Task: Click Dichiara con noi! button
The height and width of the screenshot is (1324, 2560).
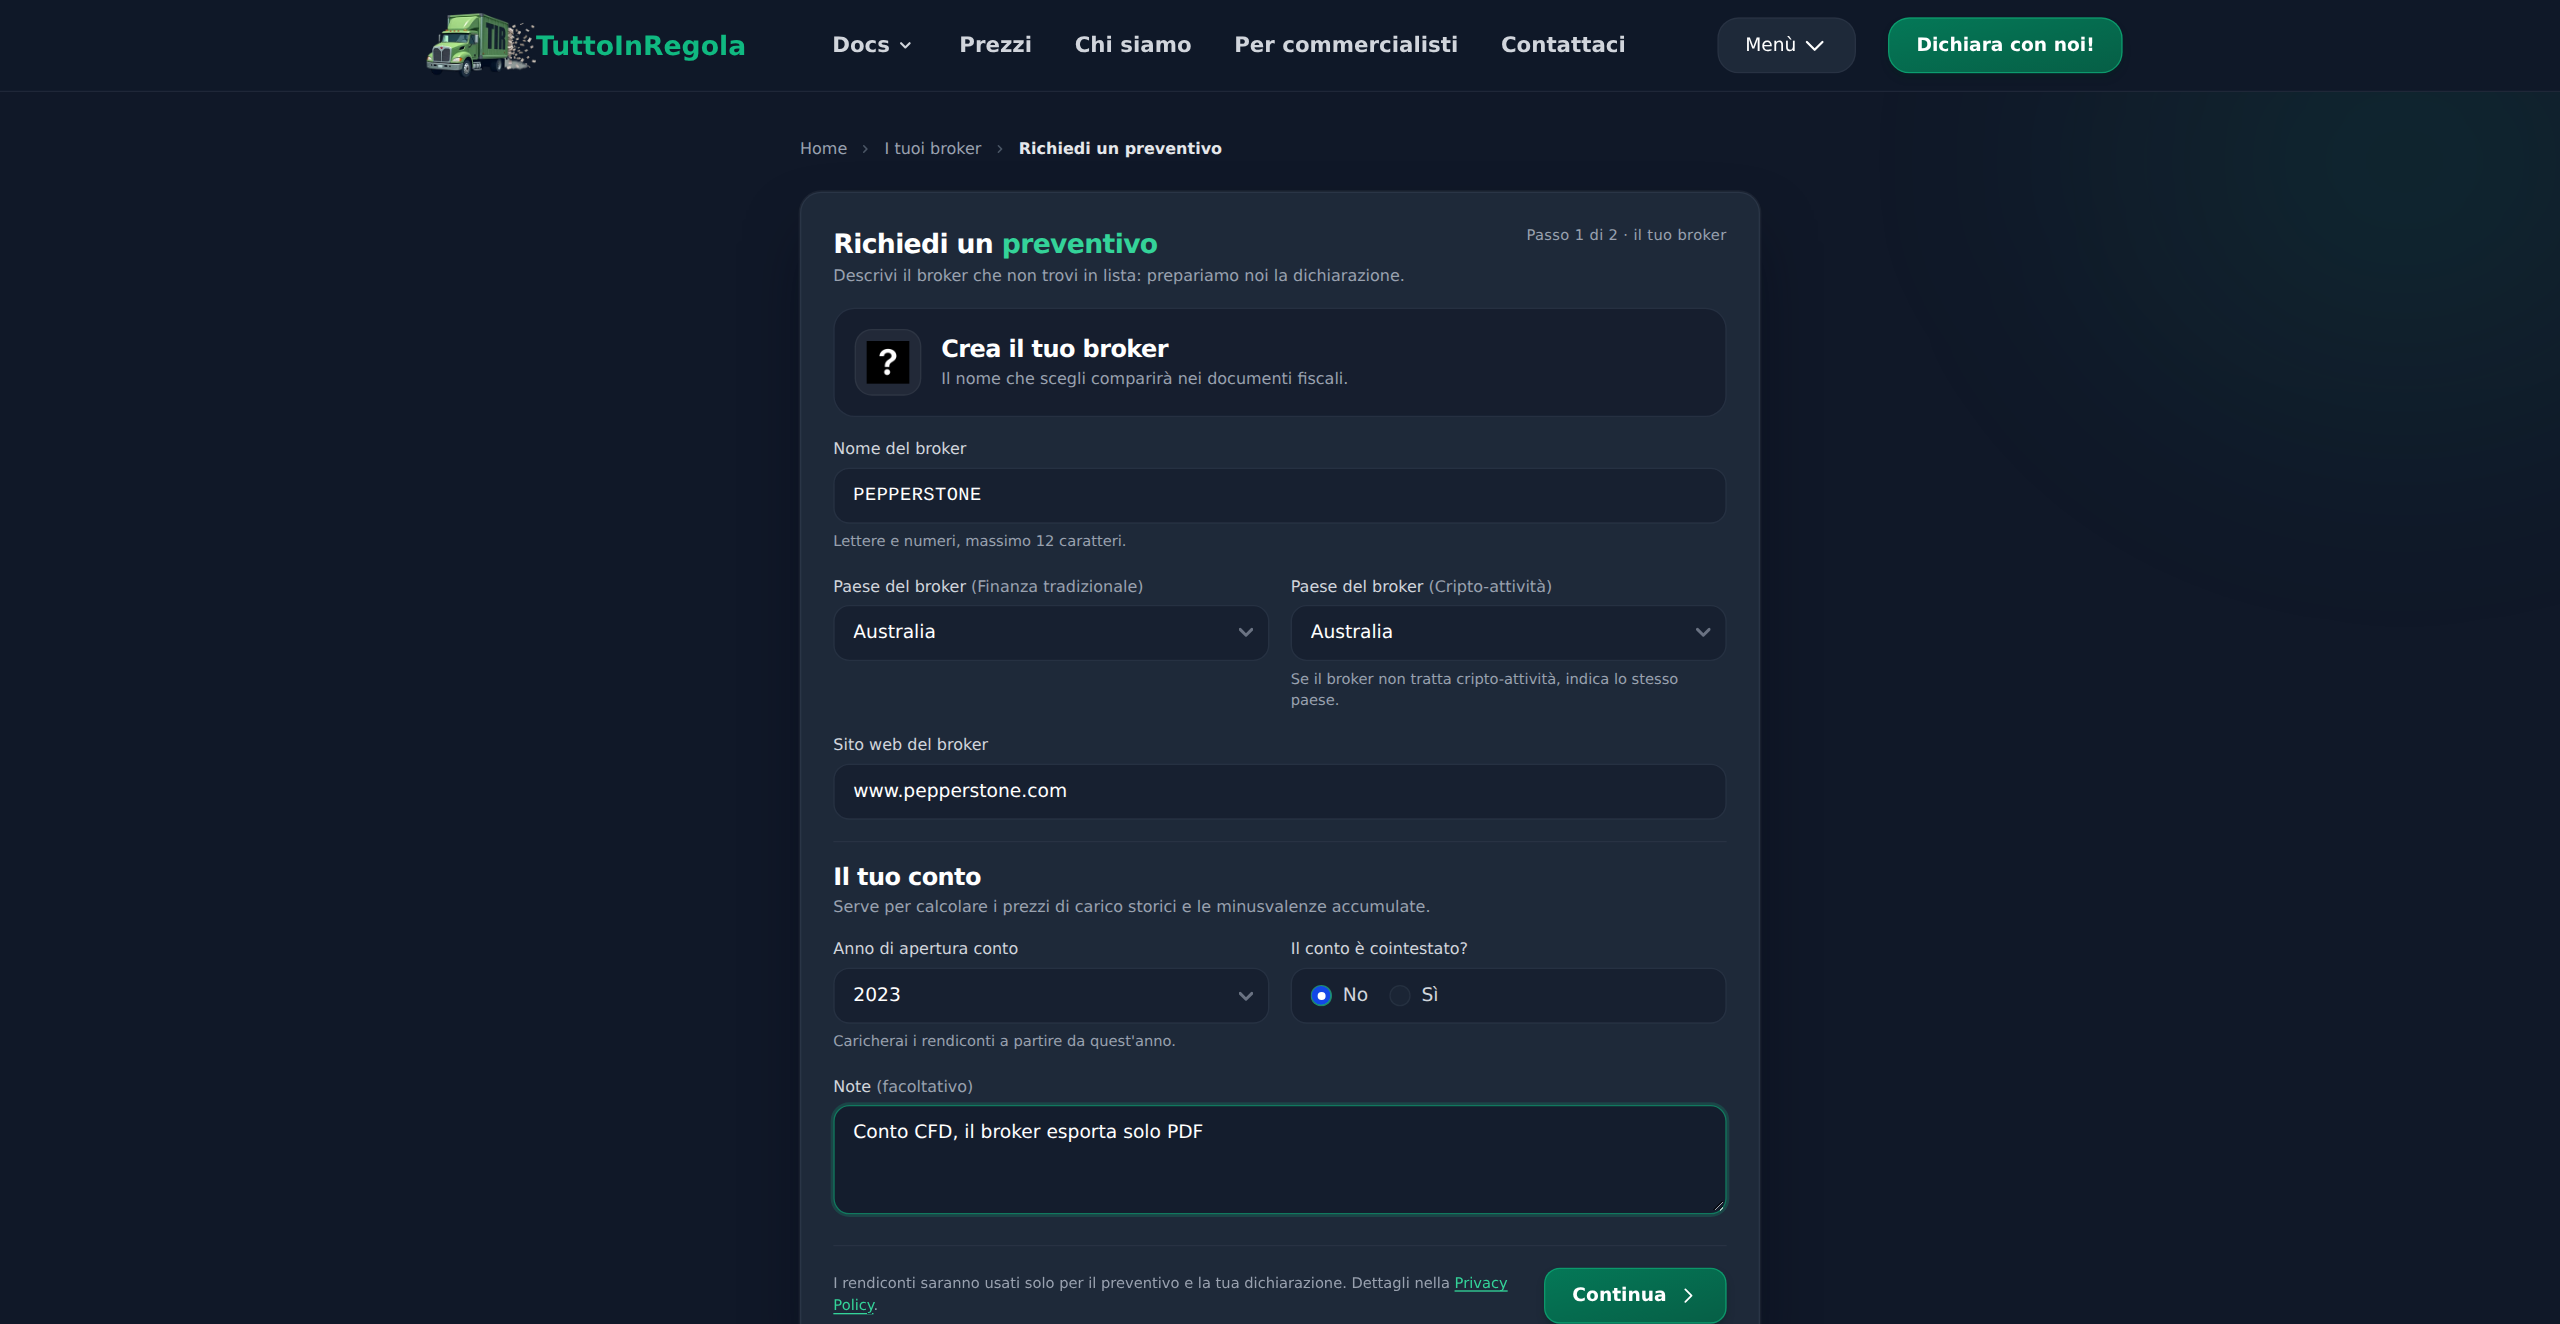Action: (x=2005, y=45)
